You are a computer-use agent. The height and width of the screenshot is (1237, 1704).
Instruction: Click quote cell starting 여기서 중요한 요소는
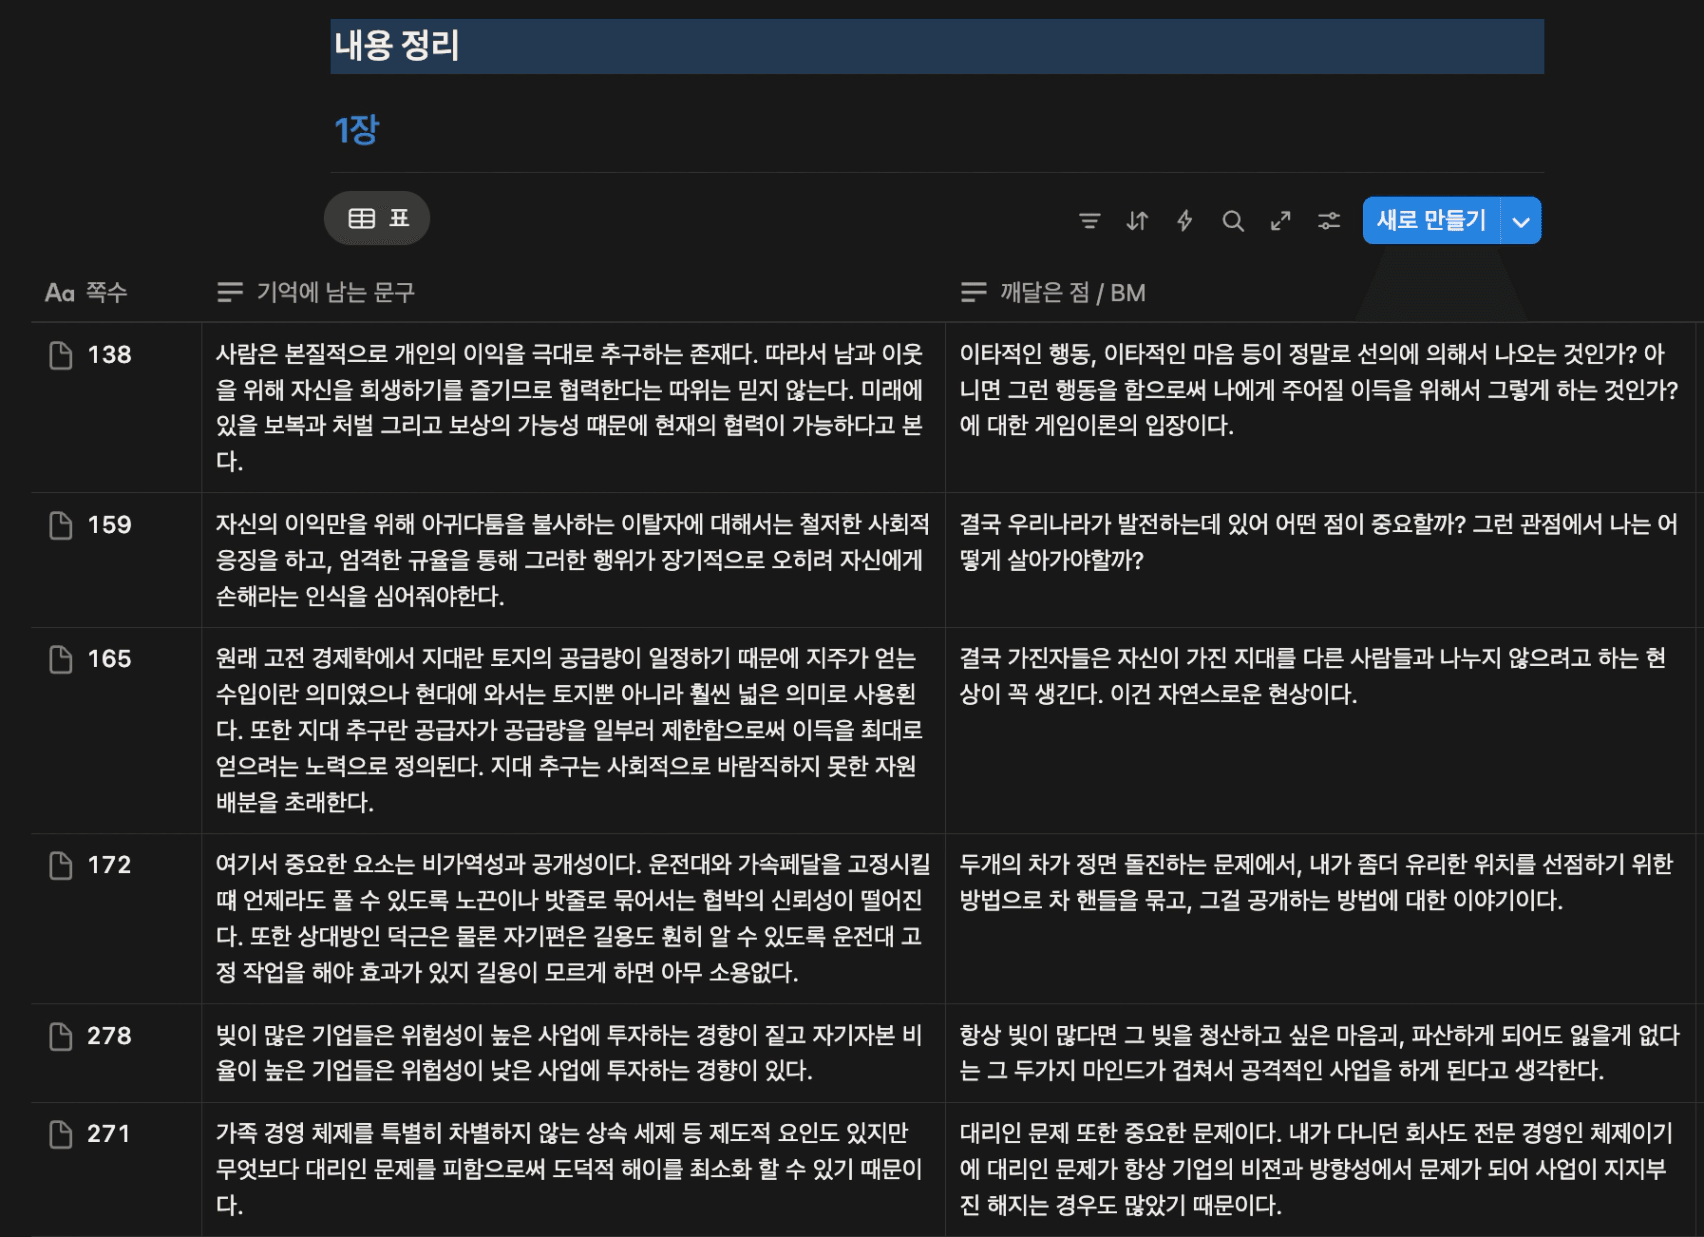[573, 919]
